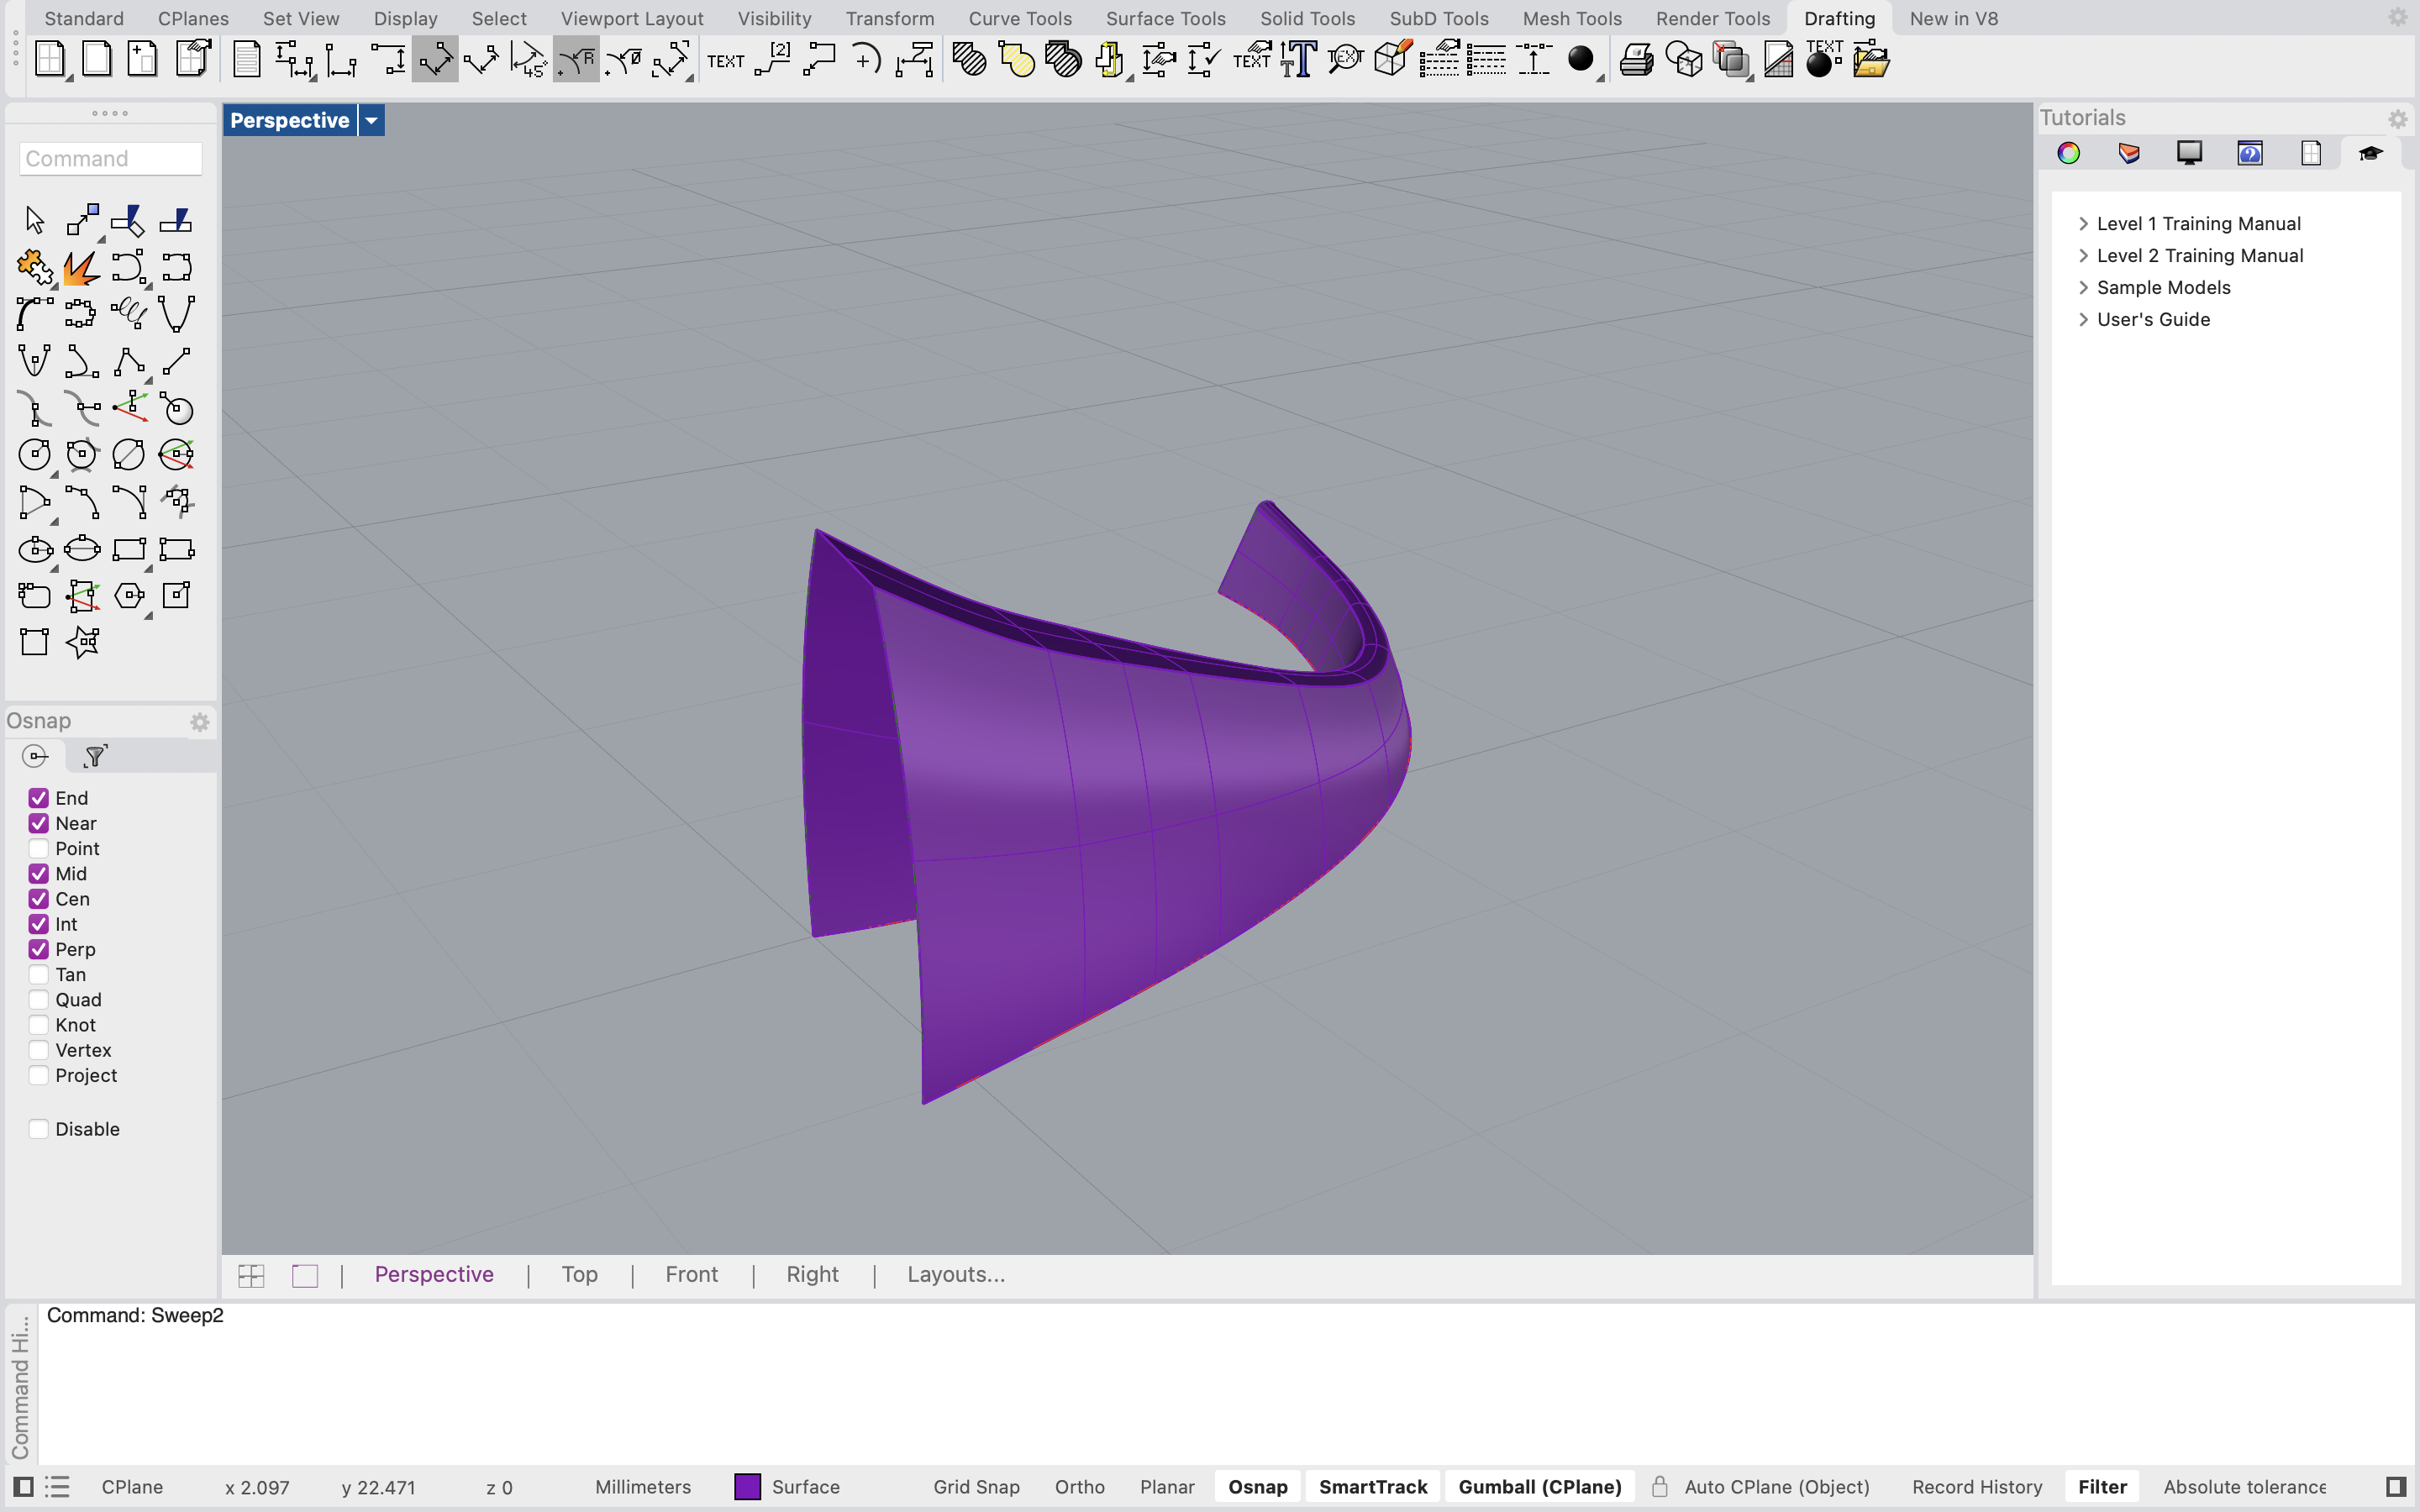This screenshot has height=1512, width=2420.
Task: Expand Level 1 Training Manual
Action: [x=2085, y=223]
